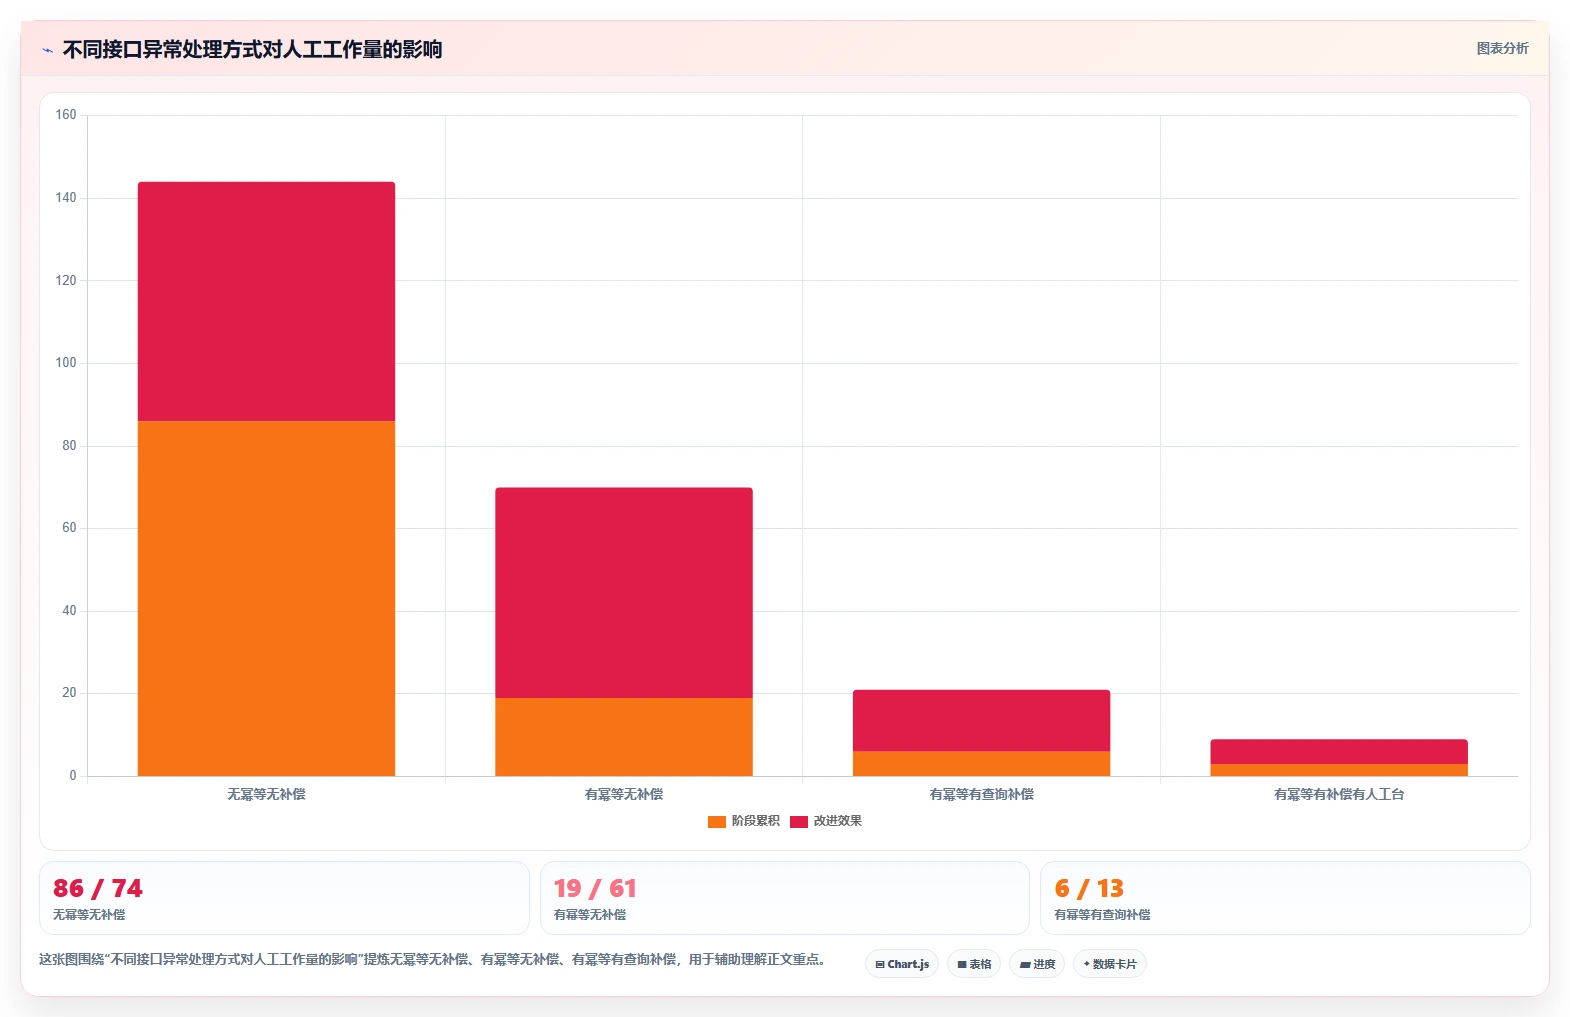Click the chart icon before the title

(x=47, y=50)
